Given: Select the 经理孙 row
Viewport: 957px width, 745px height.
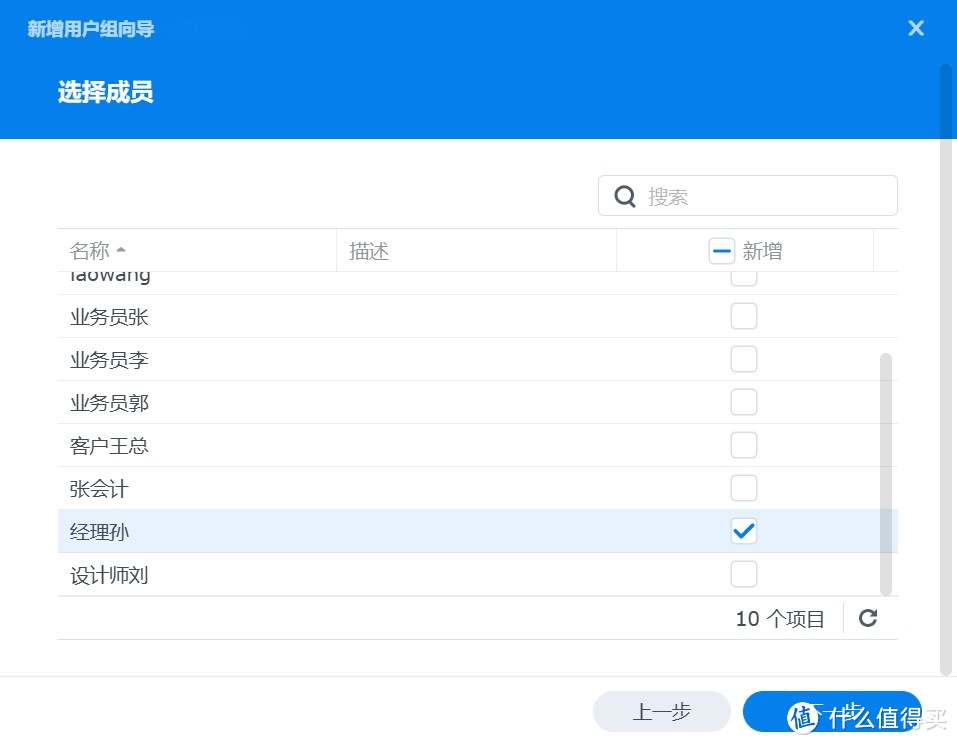Looking at the screenshot, I should pos(300,531).
